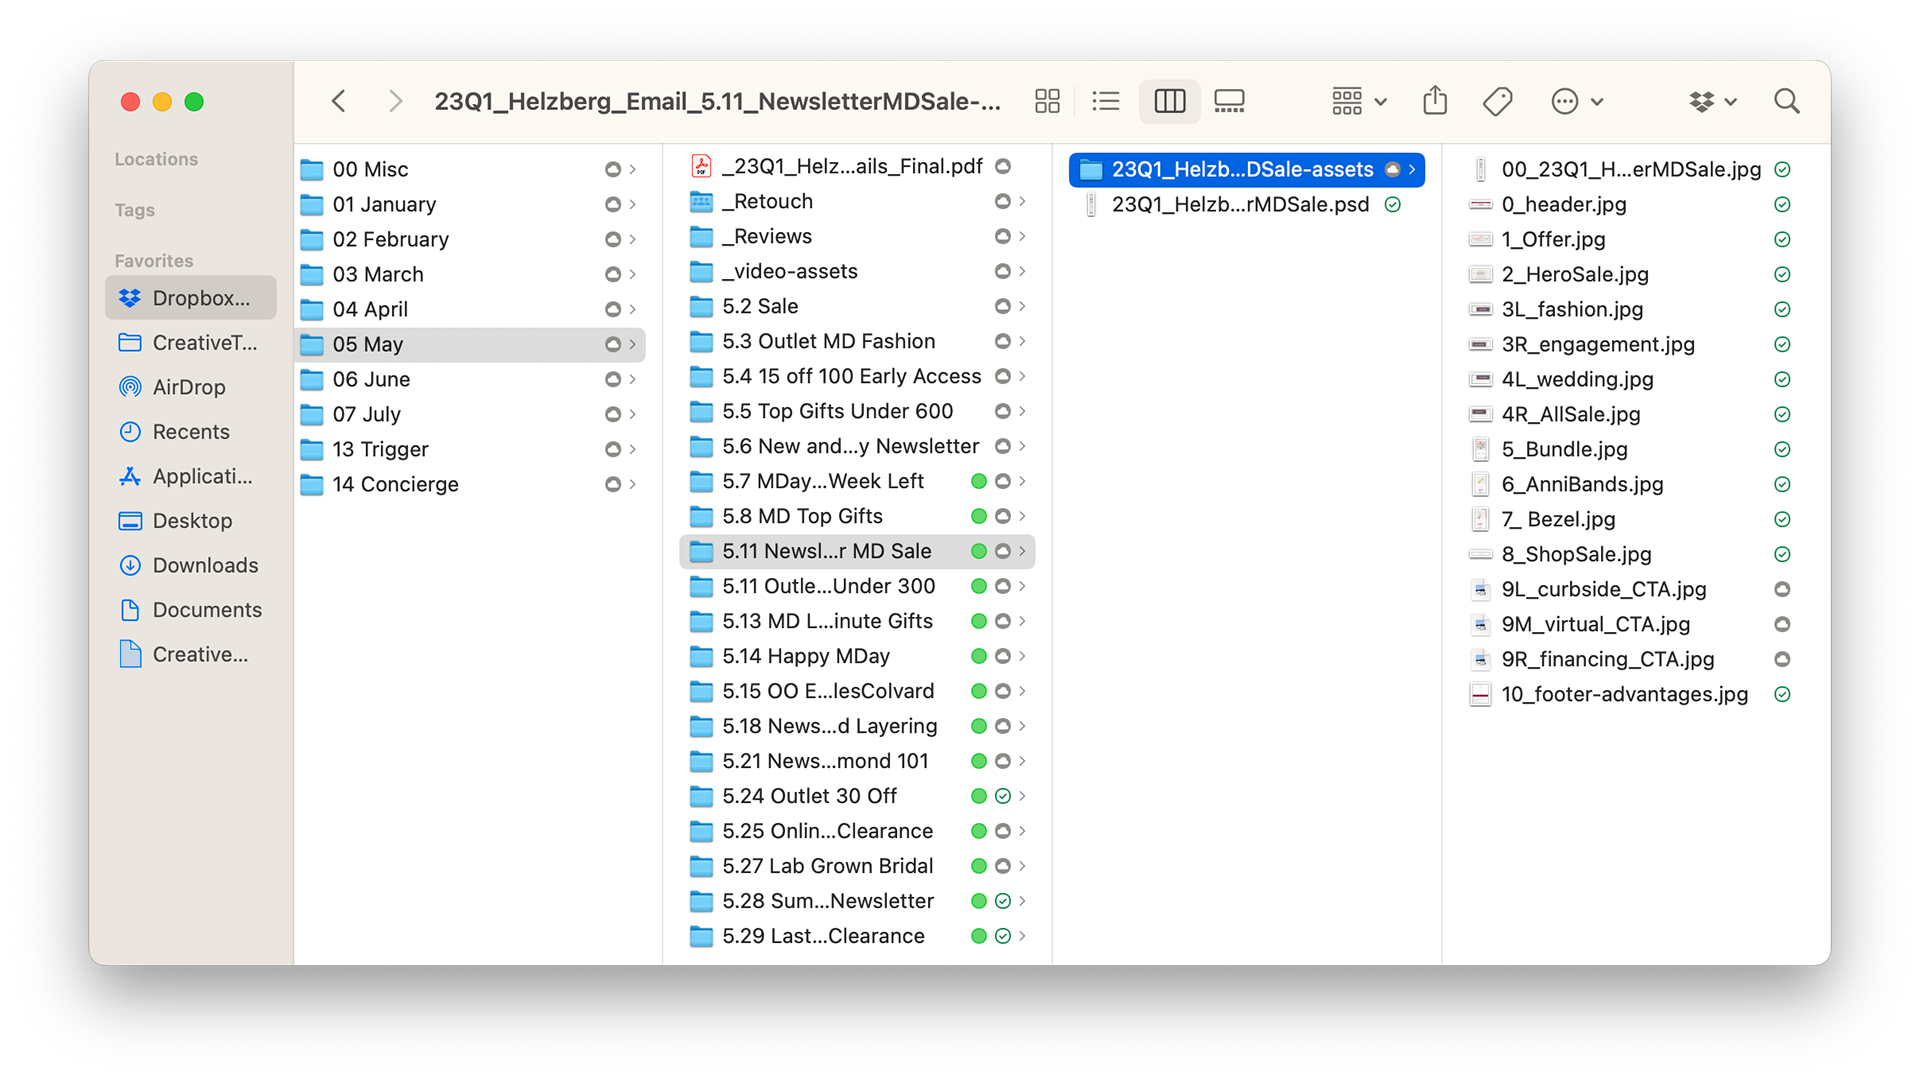Expand the _Reviews folder chevron
This screenshot has width=1920, height=1083.
(1022, 236)
